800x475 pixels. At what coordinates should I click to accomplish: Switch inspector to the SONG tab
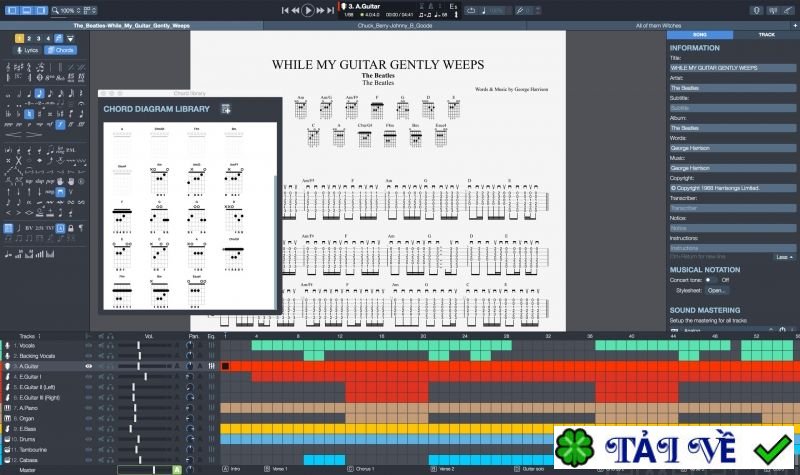point(700,35)
